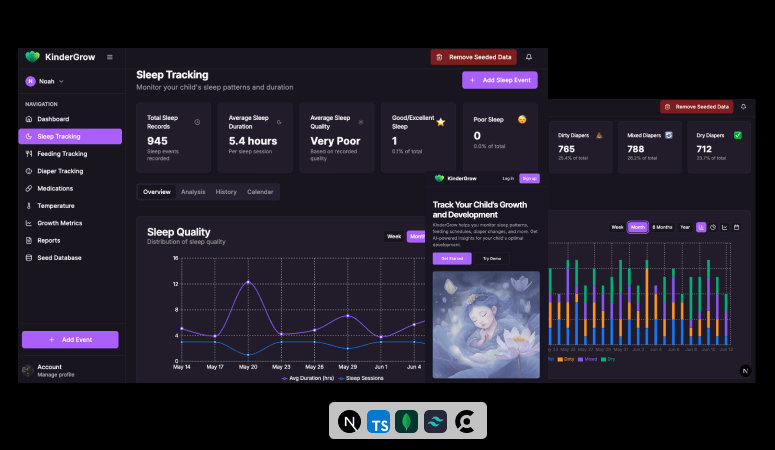Screen dimensions: 775x450
Task: Switch to the Analysis tab
Action: tap(193, 191)
